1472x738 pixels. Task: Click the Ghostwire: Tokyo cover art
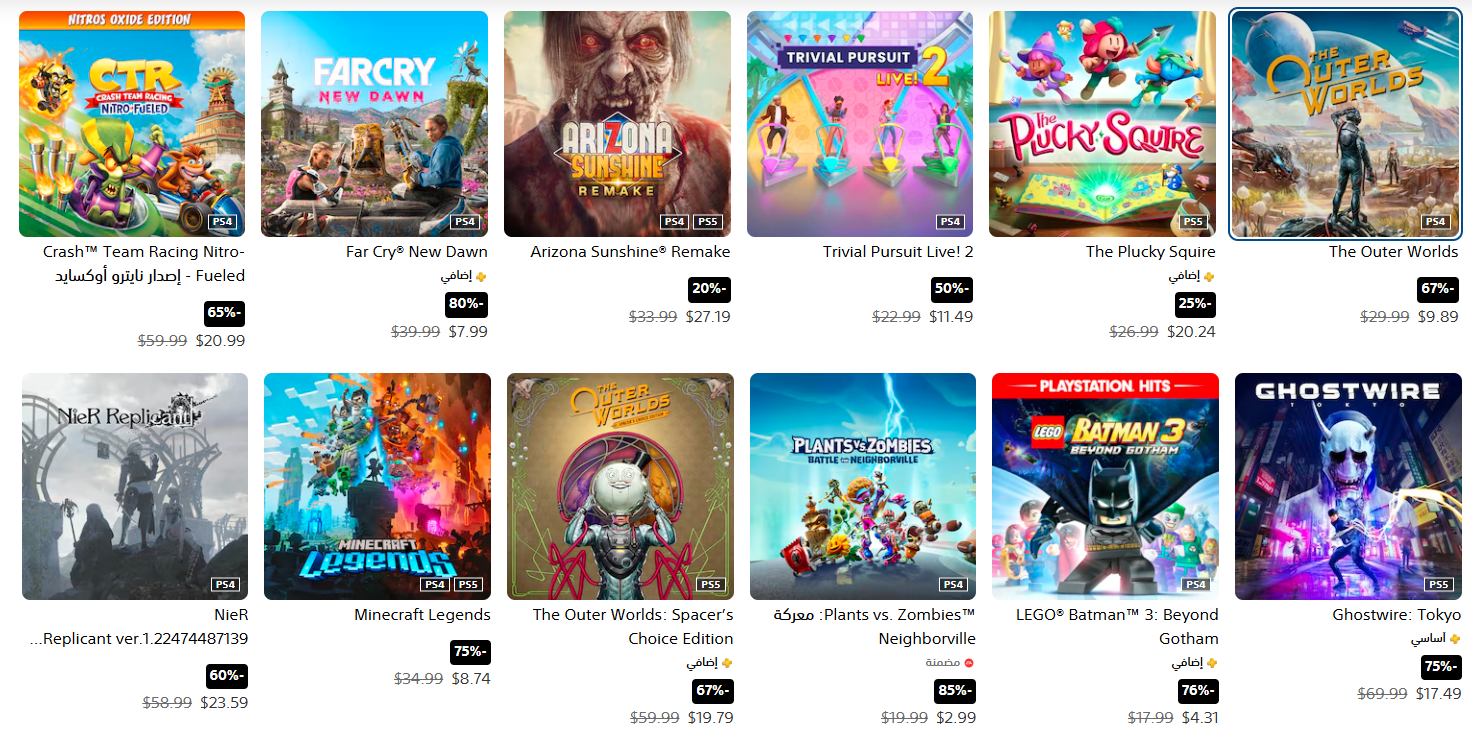1348,486
